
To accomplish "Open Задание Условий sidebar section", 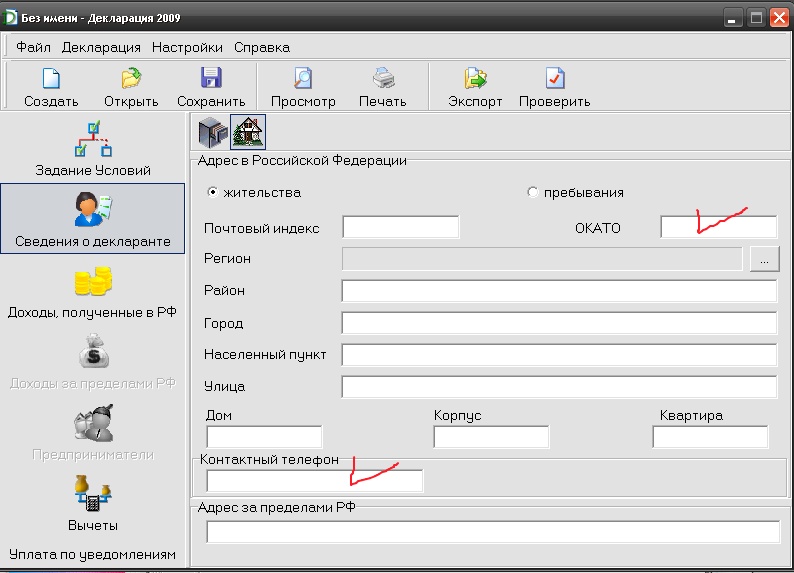I will (93, 148).
